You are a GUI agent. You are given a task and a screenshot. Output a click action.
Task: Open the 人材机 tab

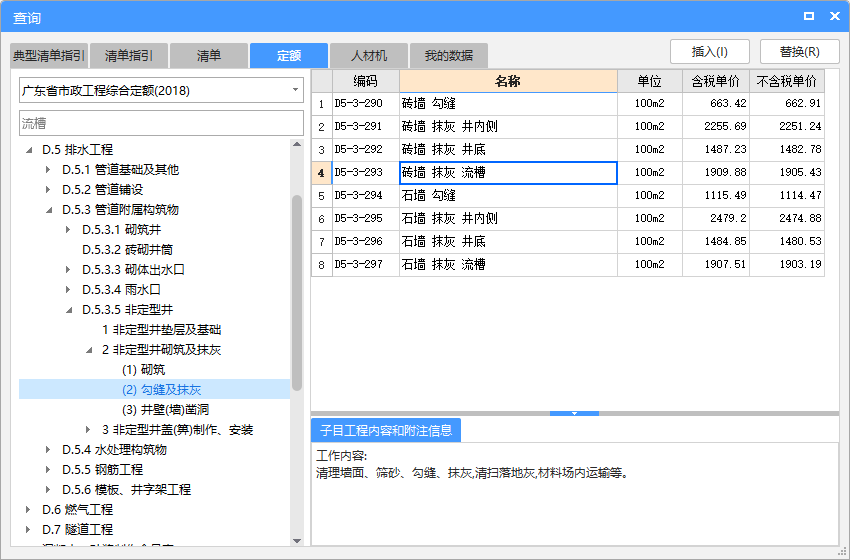click(x=369, y=55)
